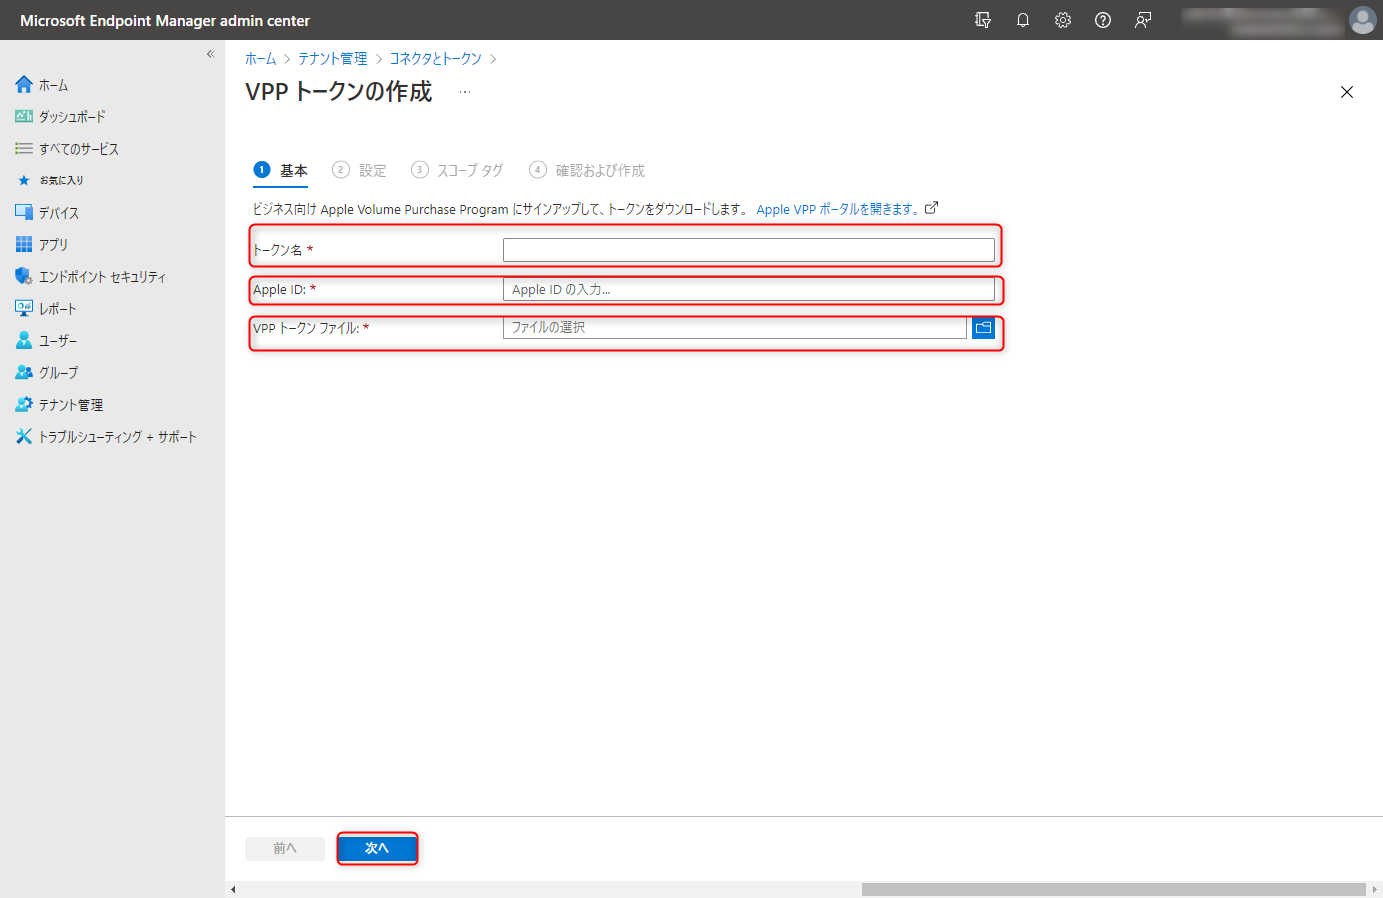The height and width of the screenshot is (898, 1383).
Task: Open the account avatar menu
Action: click(x=1362, y=20)
